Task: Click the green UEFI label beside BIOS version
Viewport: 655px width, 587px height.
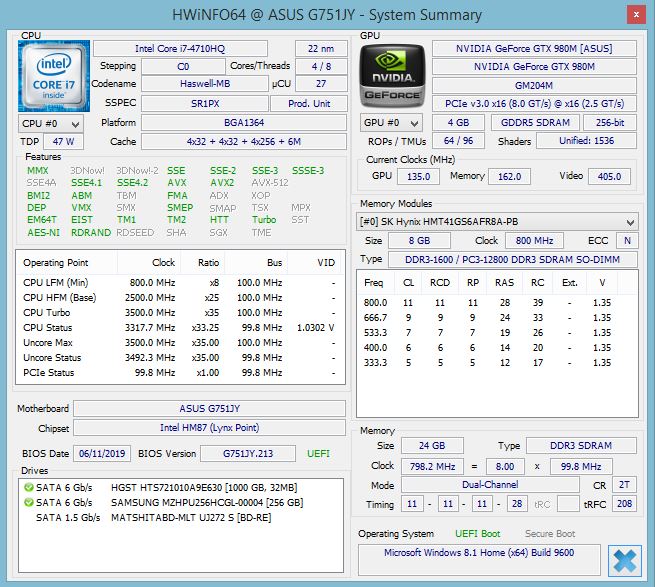Action: click(318, 454)
